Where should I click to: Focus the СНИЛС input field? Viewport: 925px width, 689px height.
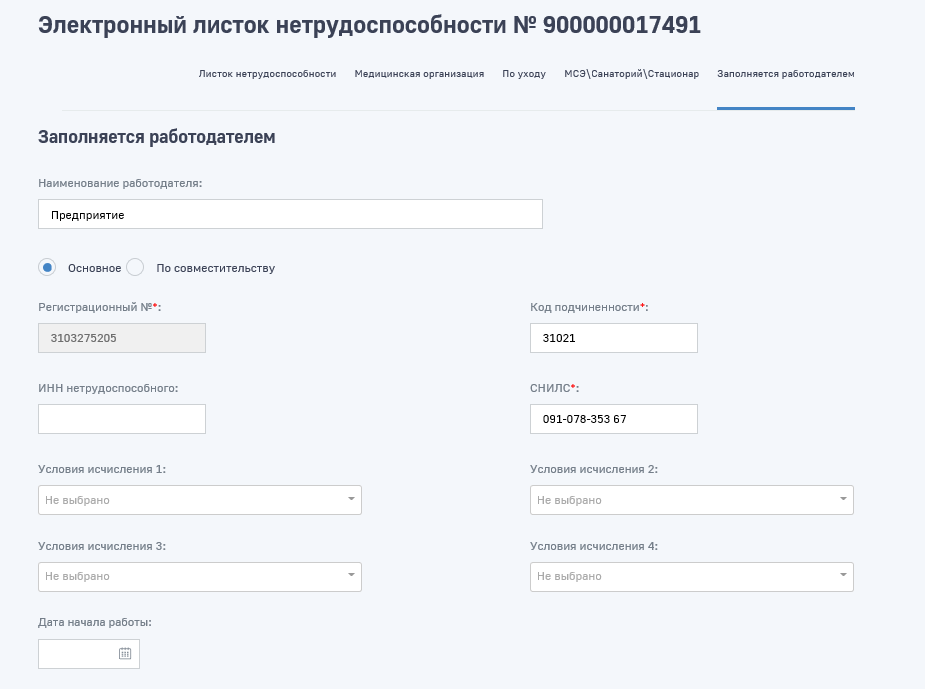[613, 419]
